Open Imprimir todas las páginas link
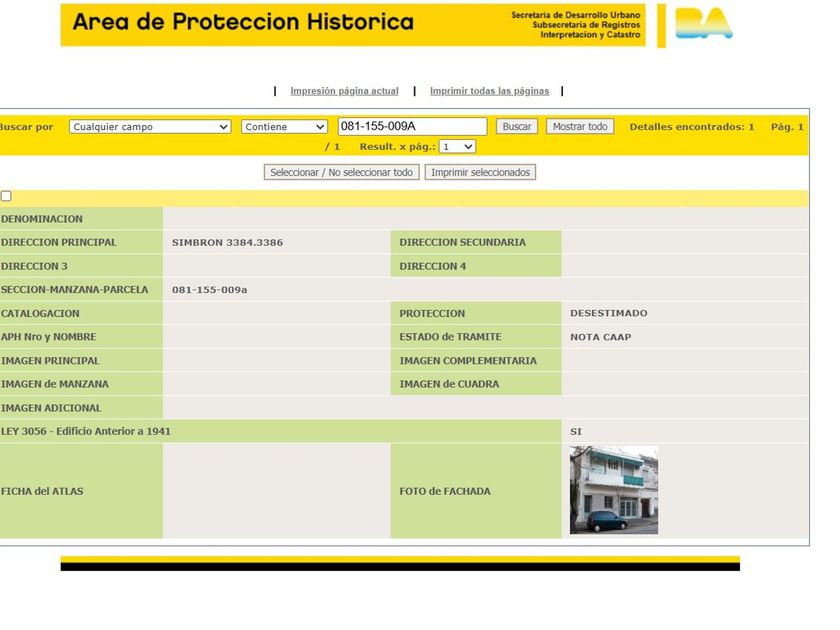Viewport: 840px width, 630px height. tap(490, 91)
